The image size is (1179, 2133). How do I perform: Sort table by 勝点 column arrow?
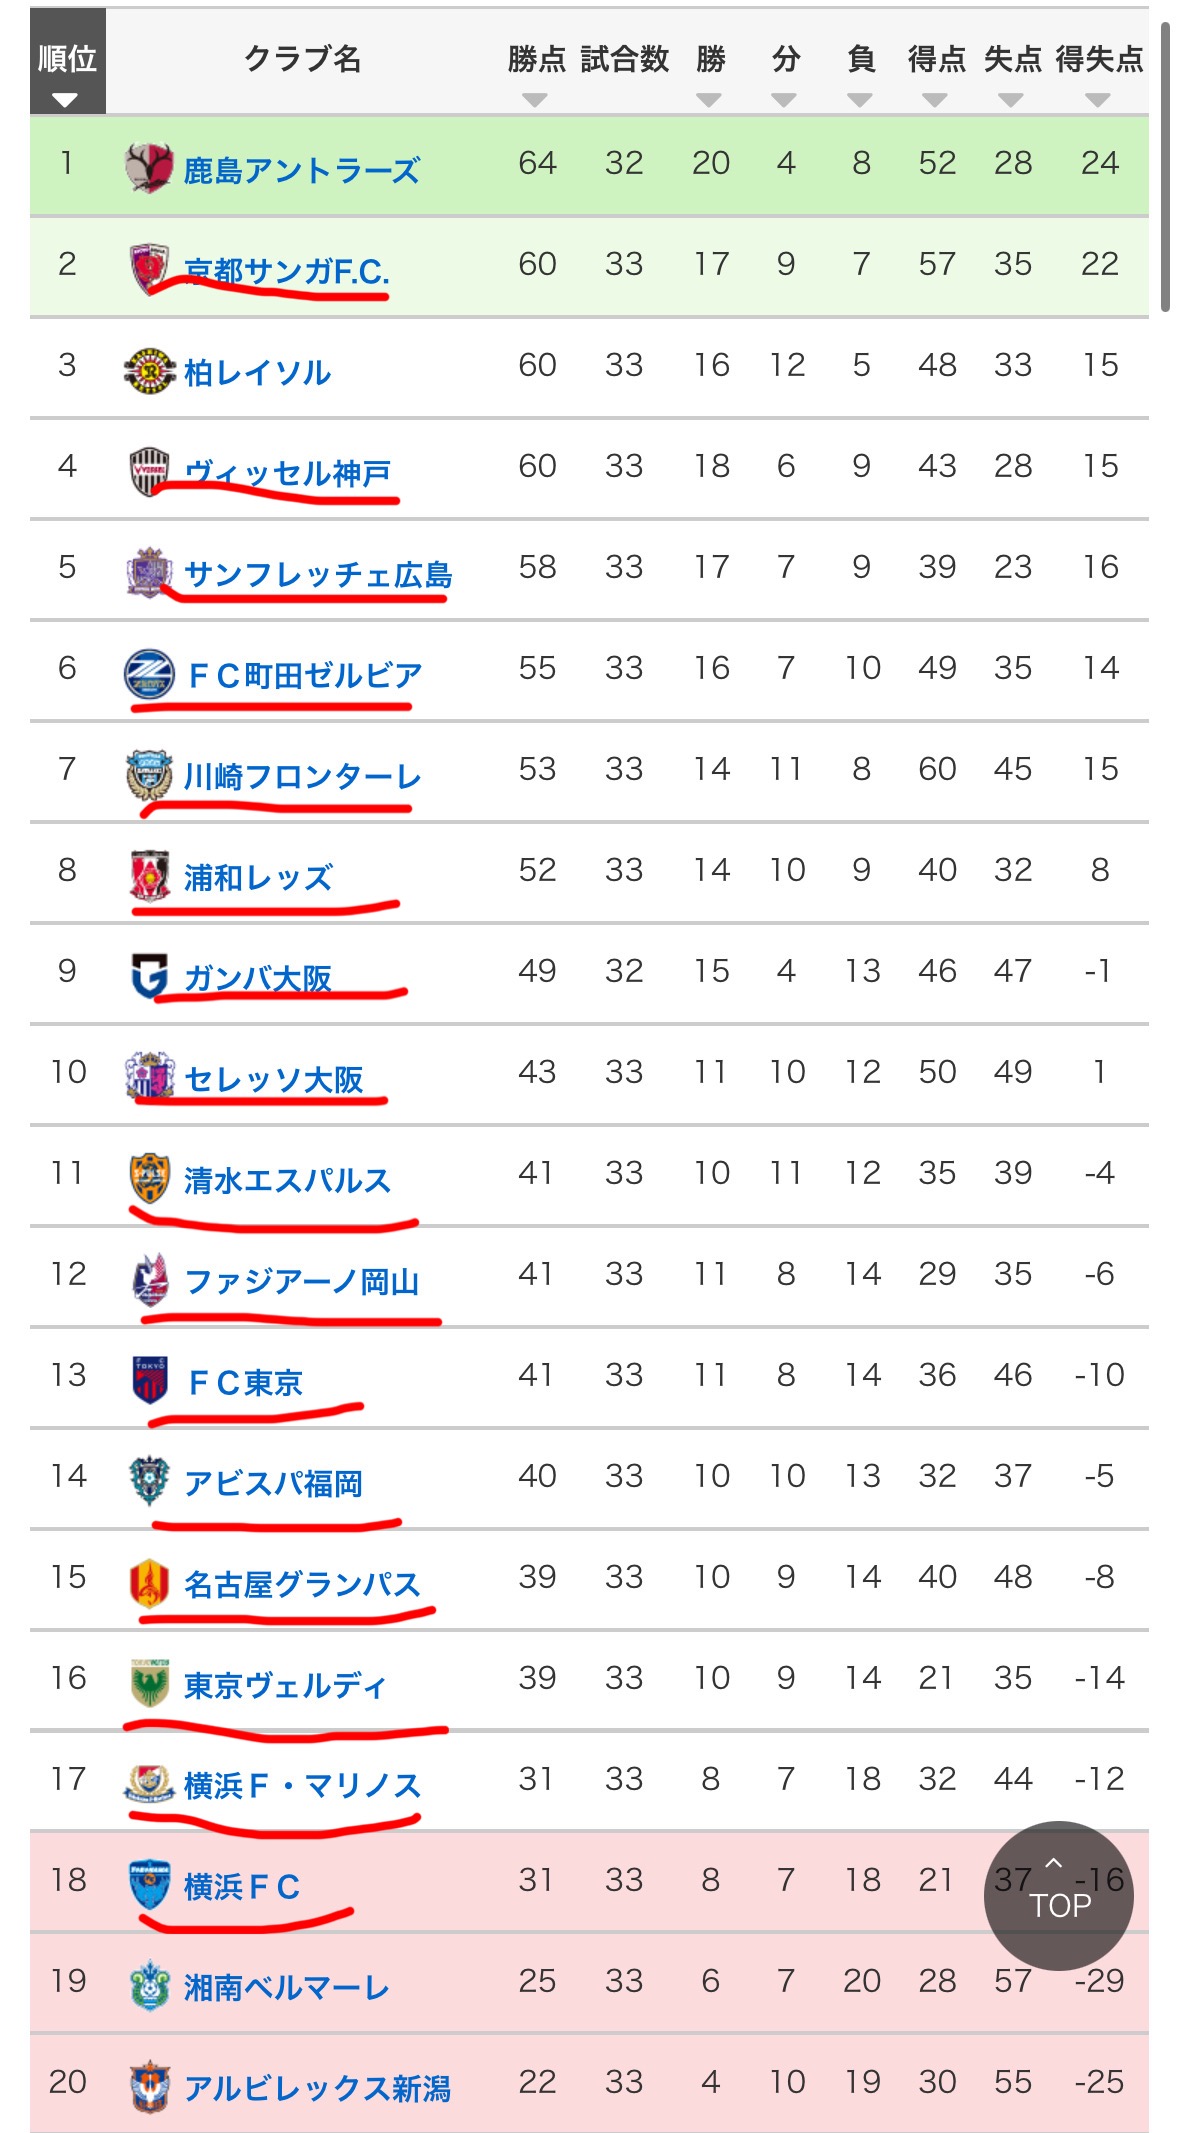point(535,100)
